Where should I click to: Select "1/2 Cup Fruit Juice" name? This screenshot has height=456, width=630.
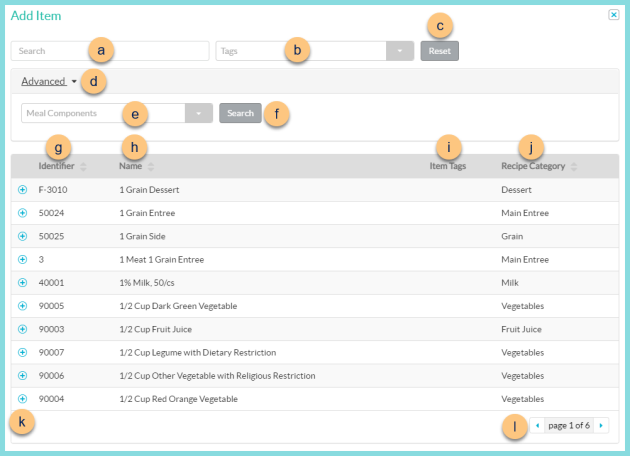click(155, 329)
